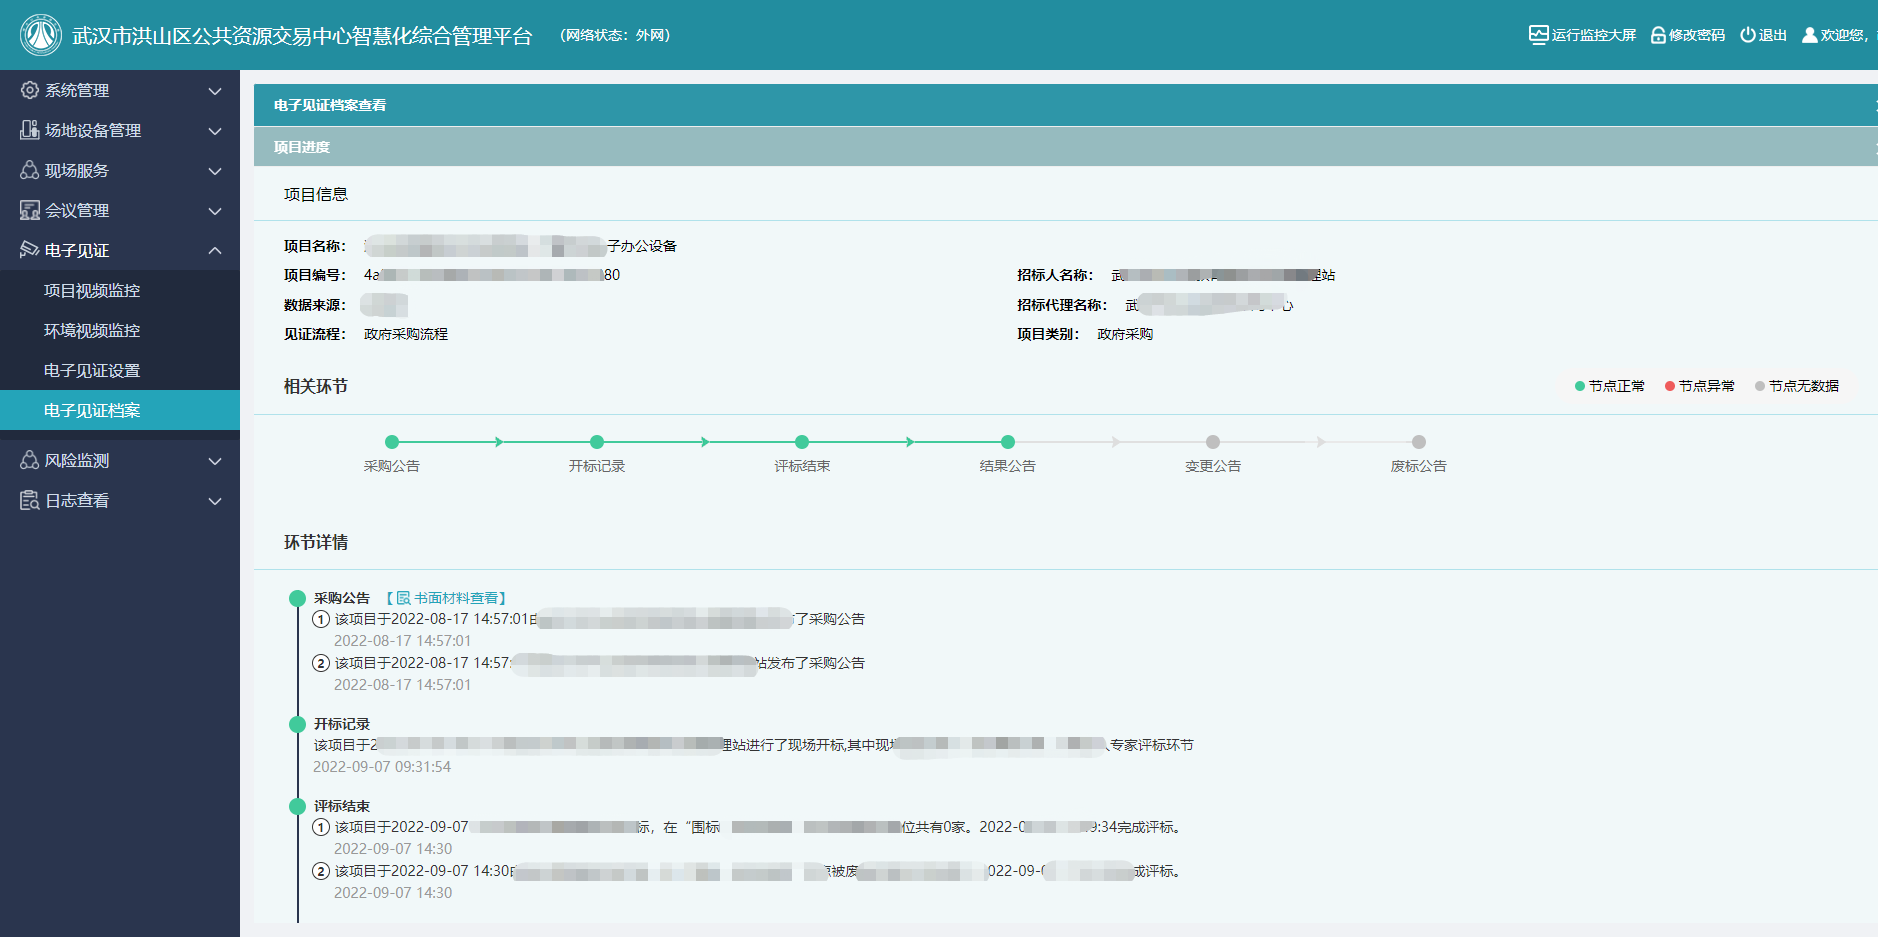Viewport: 1878px width, 937px height.
Task: Click the 政府采购流程 value text
Action: pyautogui.click(x=406, y=334)
